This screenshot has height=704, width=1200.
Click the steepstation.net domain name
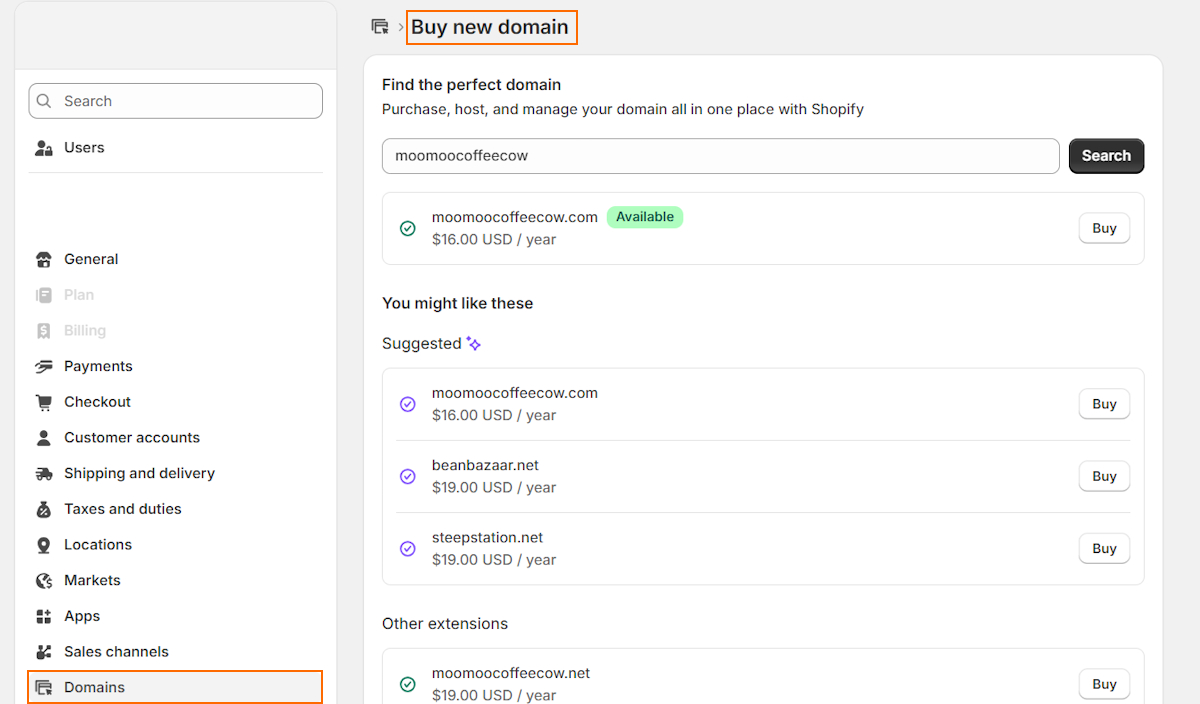click(487, 537)
